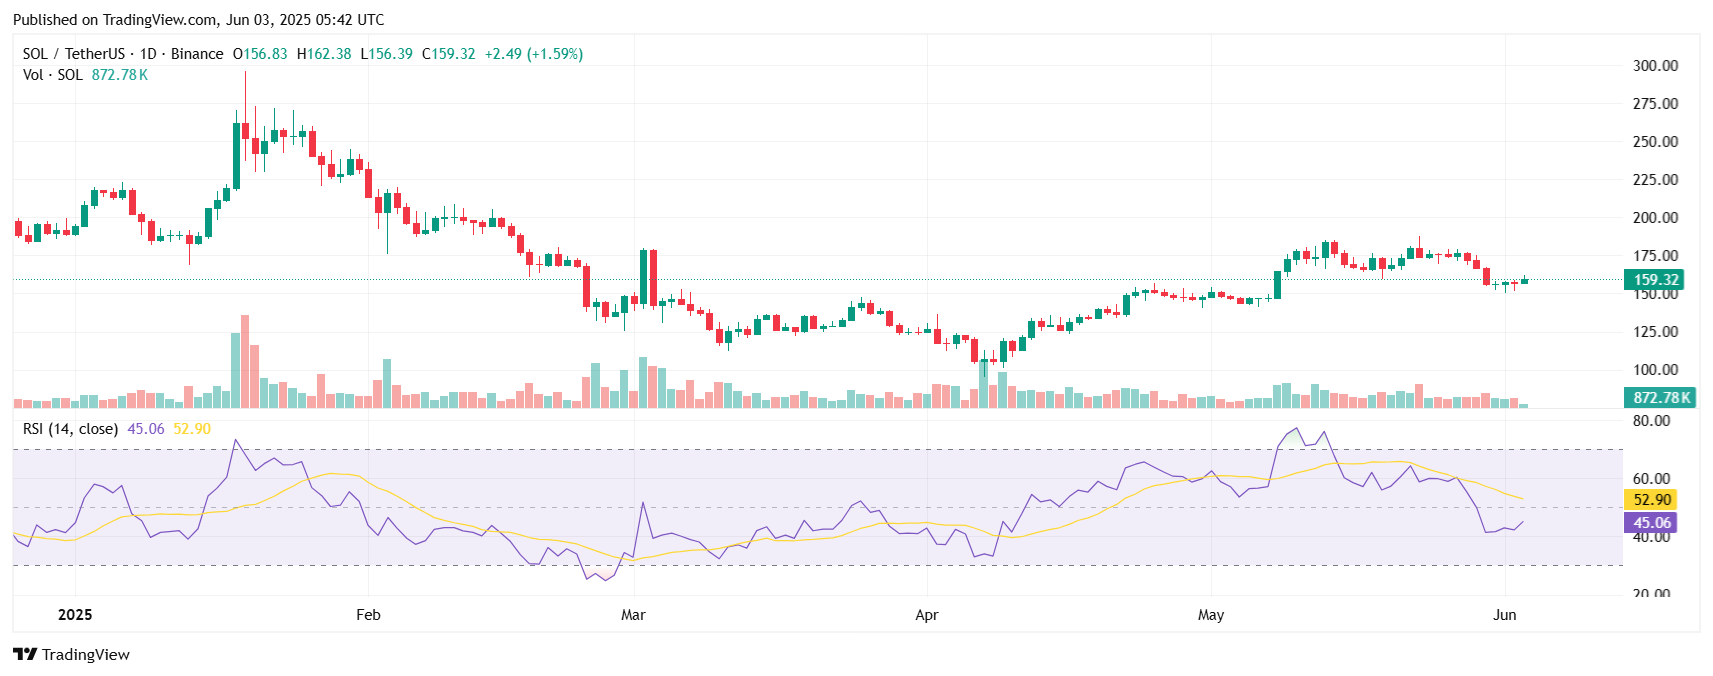The width and height of the screenshot is (1713, 676).
Task: Click the TradingView logo icon at bottom
Action: pos(25,654)
